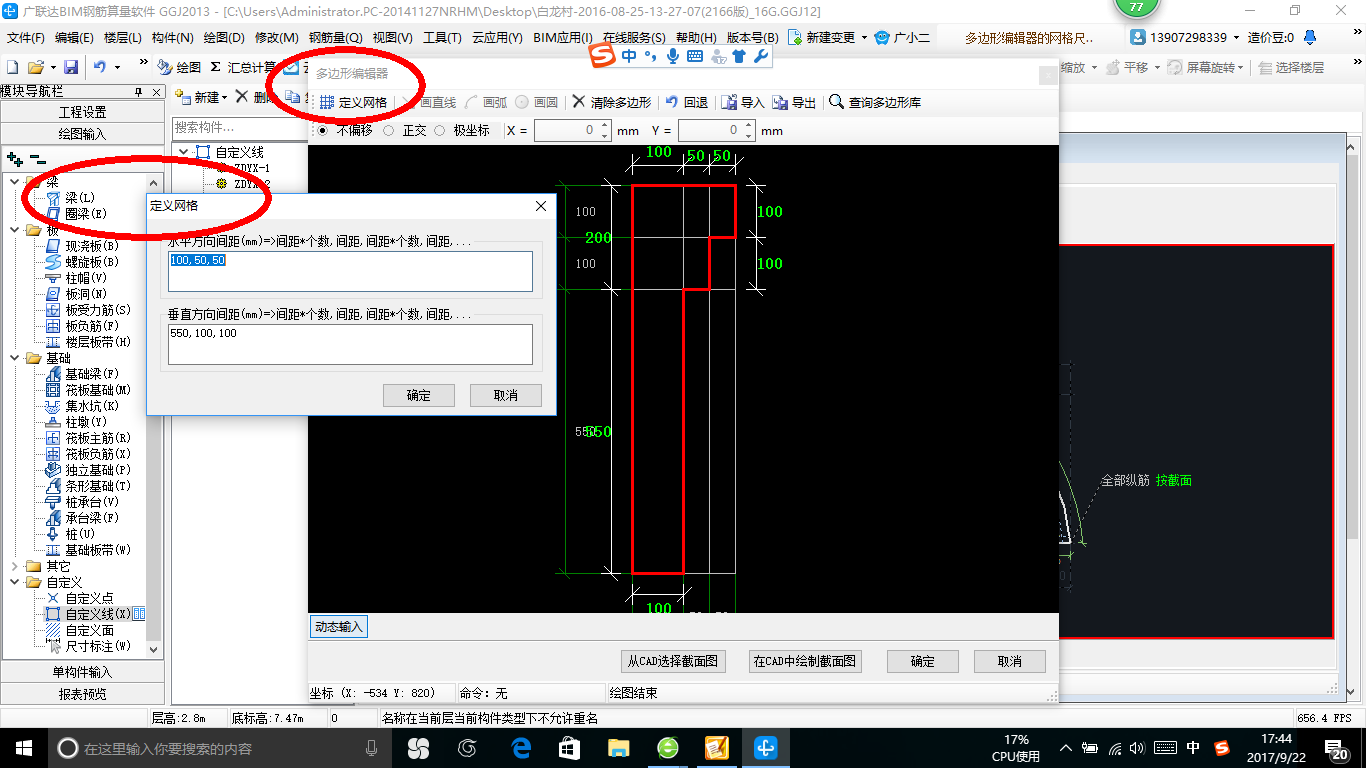
Task: Click Sogou toolbar wrench settings icon
Action: click(761, 56)
